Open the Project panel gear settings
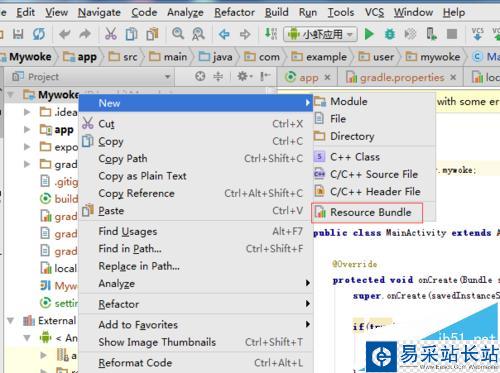This screenshot has height=373, width=500. pyautogui.click(x=244, y=76)
